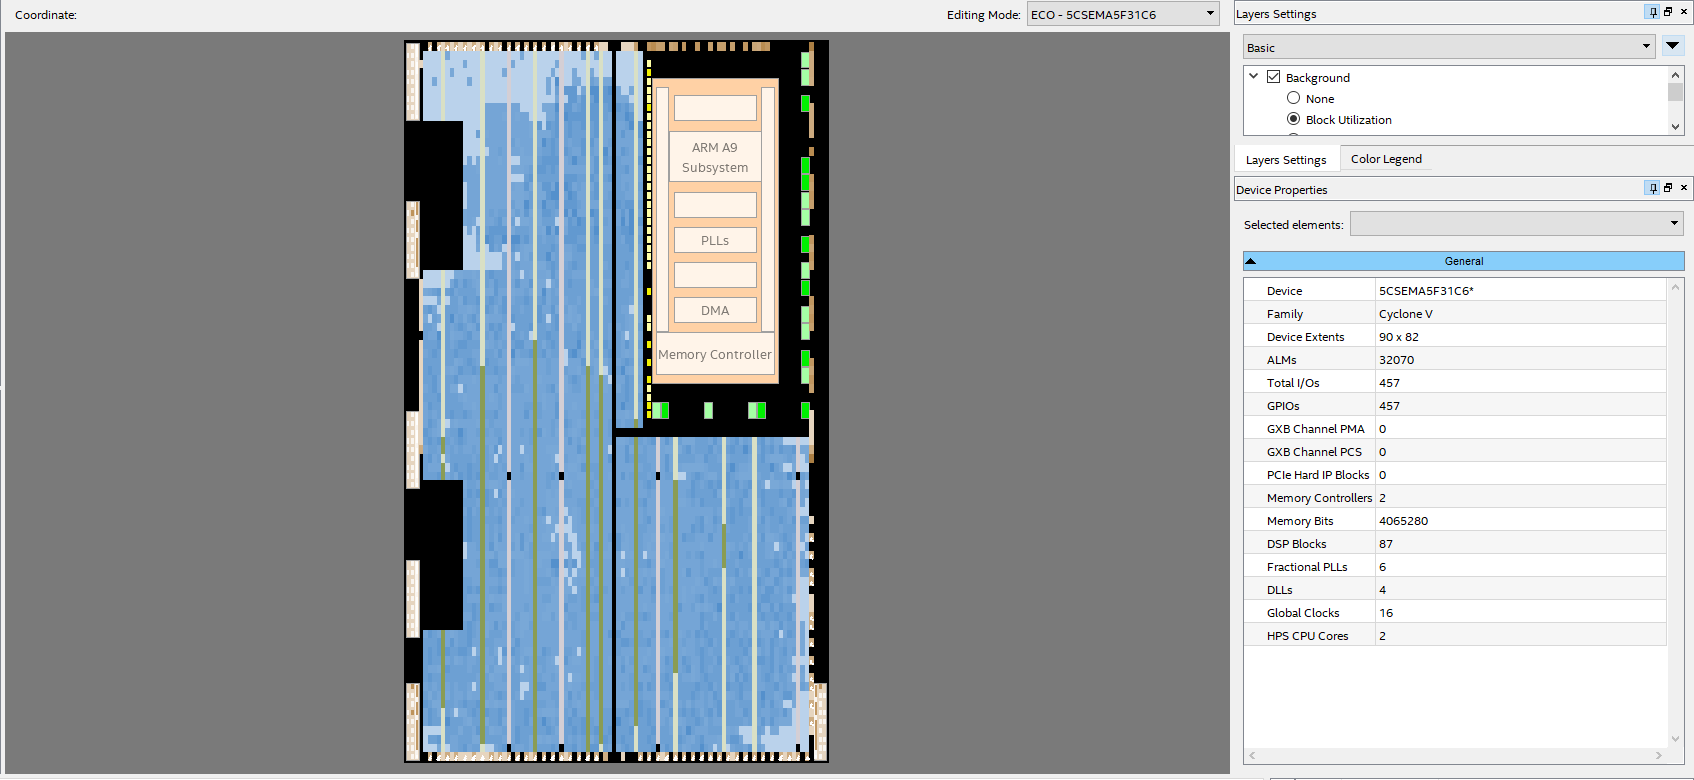This screenshot has width=1694, height=780.
Task: Switch to the Color Legend tab
Action: tap(1386, 159)
